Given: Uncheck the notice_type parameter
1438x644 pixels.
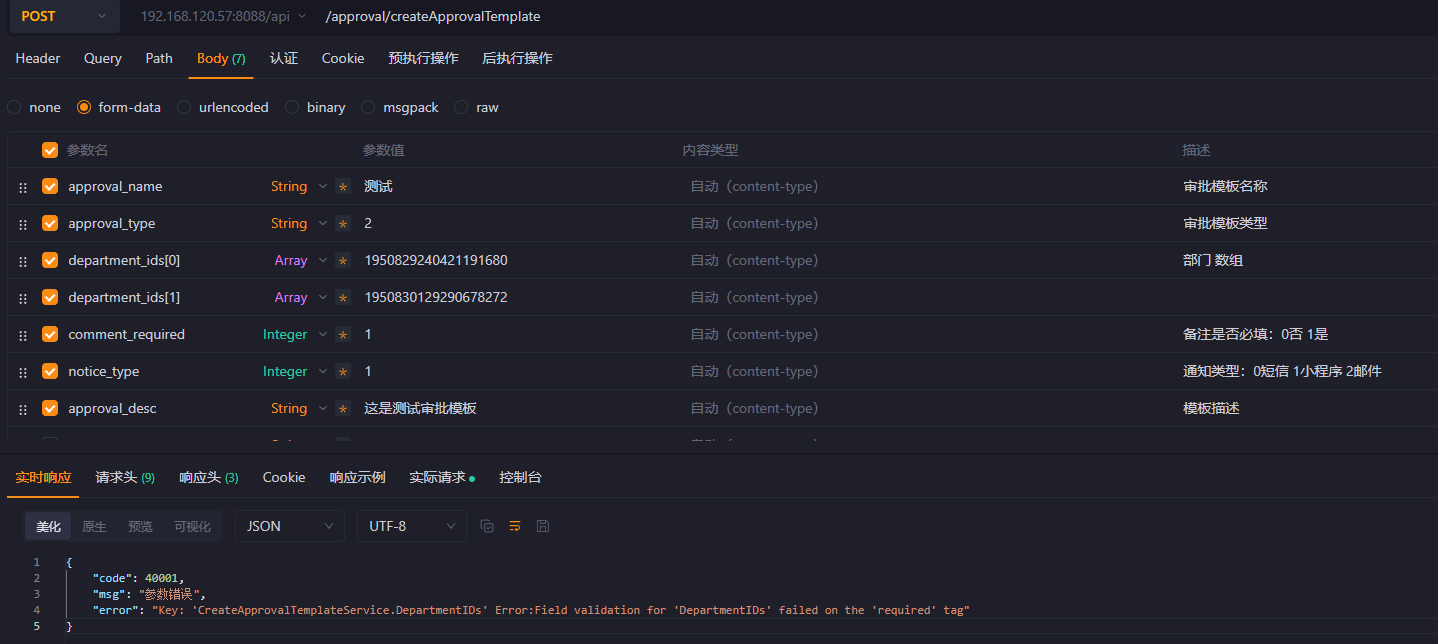Looking at the screenshot, I should 50,371.
